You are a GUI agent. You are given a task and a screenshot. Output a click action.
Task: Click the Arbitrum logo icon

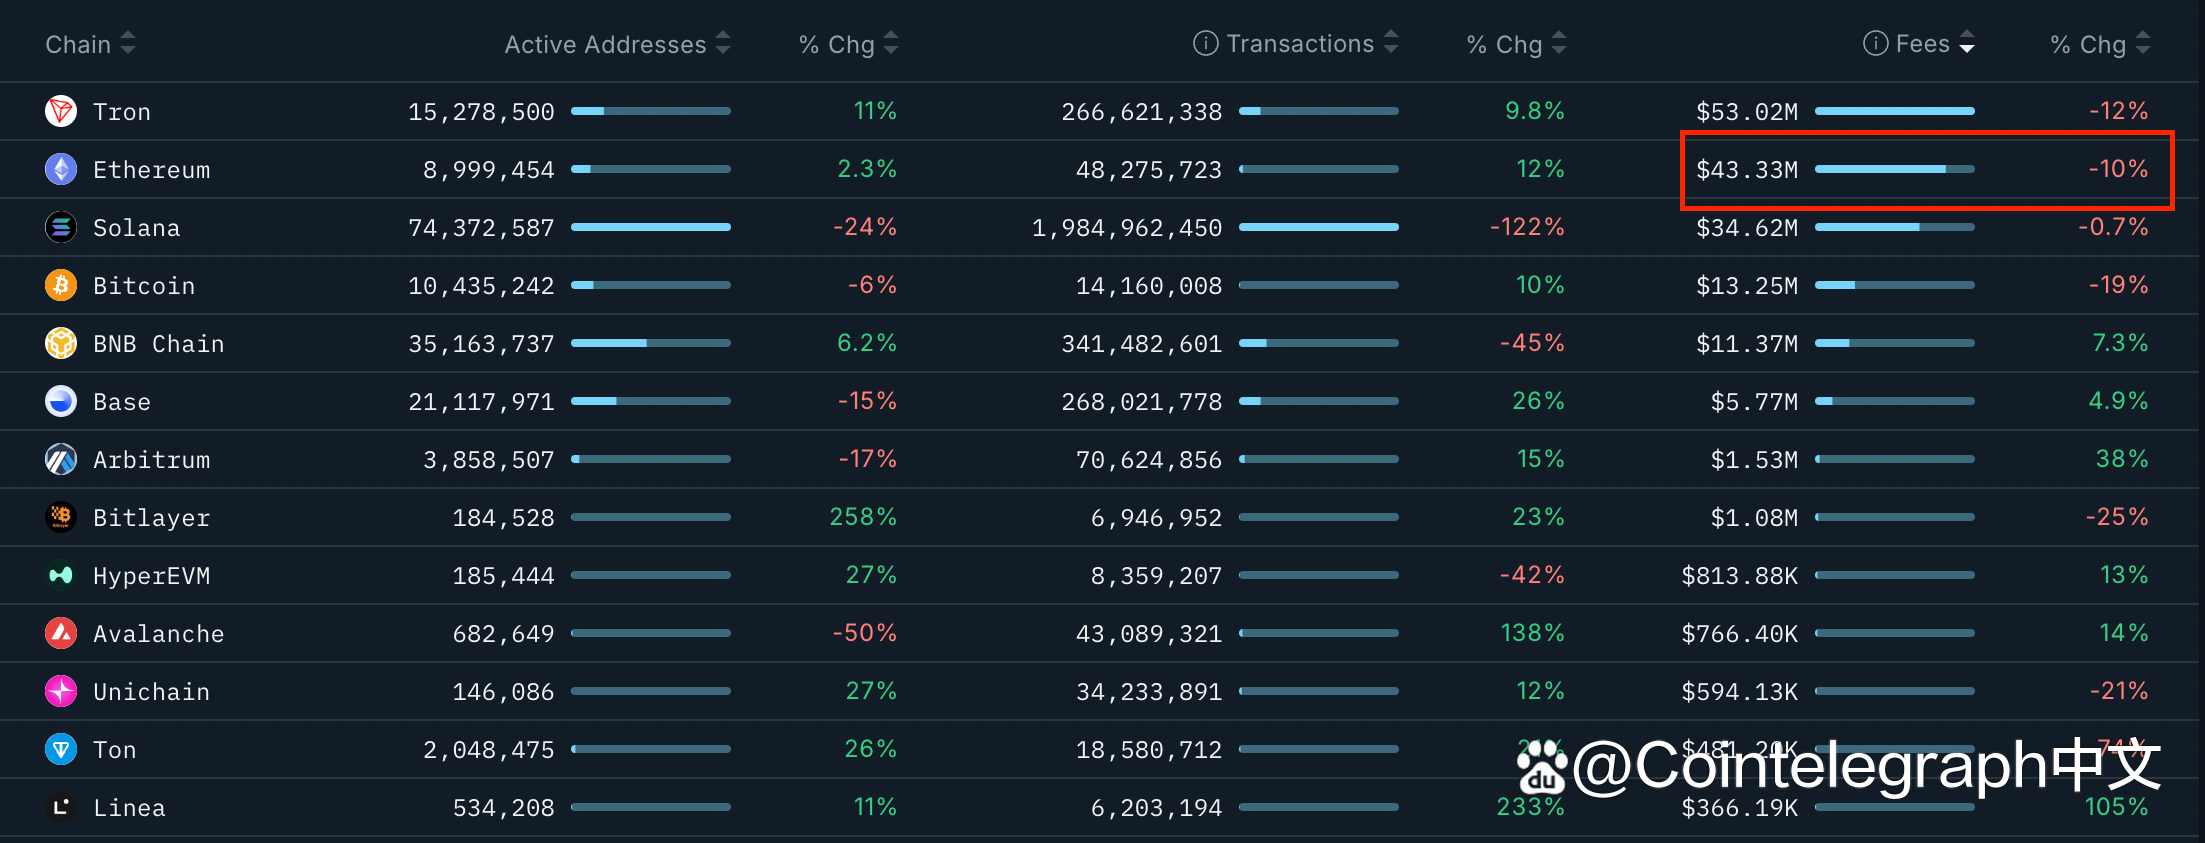point(61,459)
